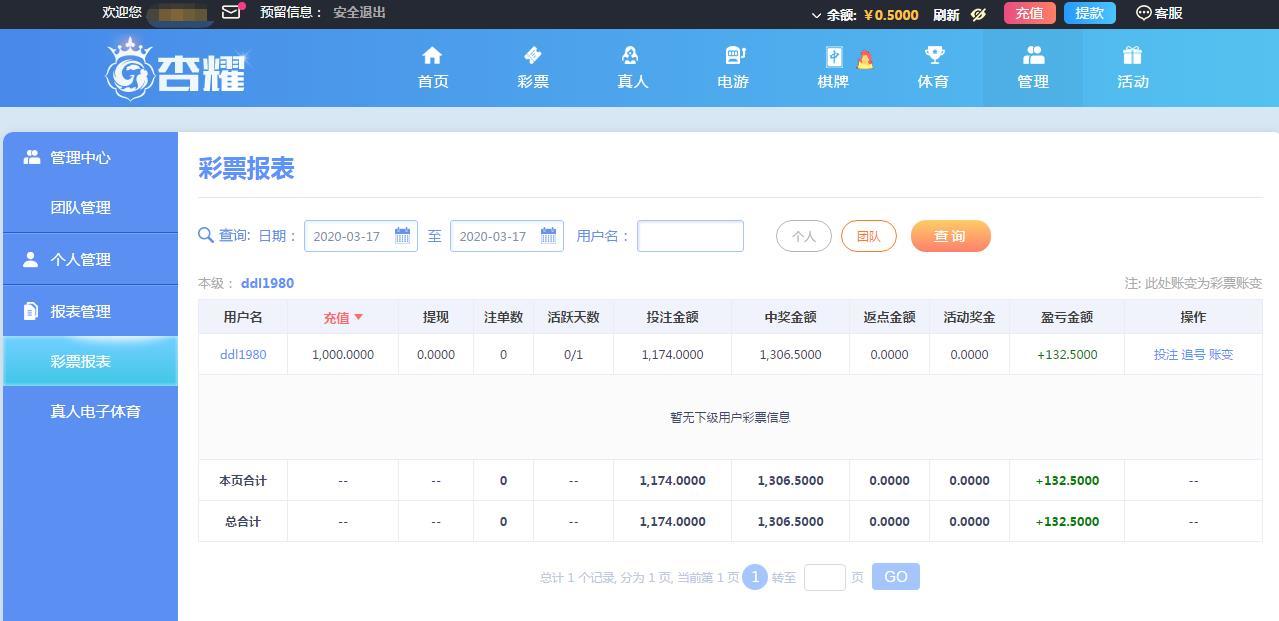
Task: Click the 投注金额 column header
Action: pos(672,317)
